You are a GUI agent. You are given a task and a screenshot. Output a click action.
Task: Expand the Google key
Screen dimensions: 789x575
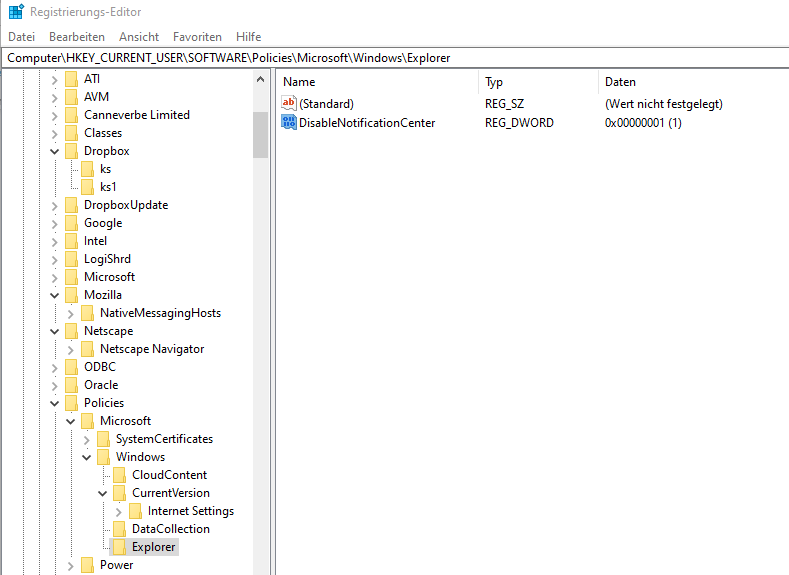tap(54, 224)
